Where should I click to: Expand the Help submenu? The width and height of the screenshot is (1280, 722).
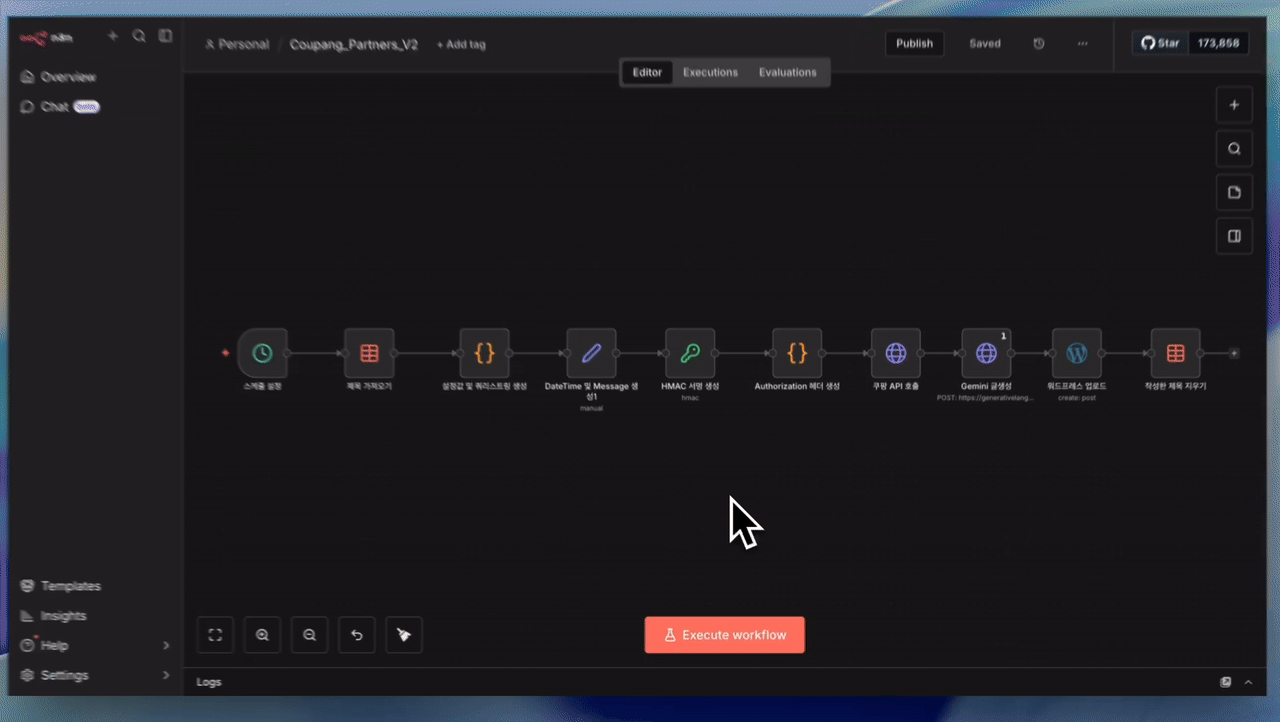166,646
